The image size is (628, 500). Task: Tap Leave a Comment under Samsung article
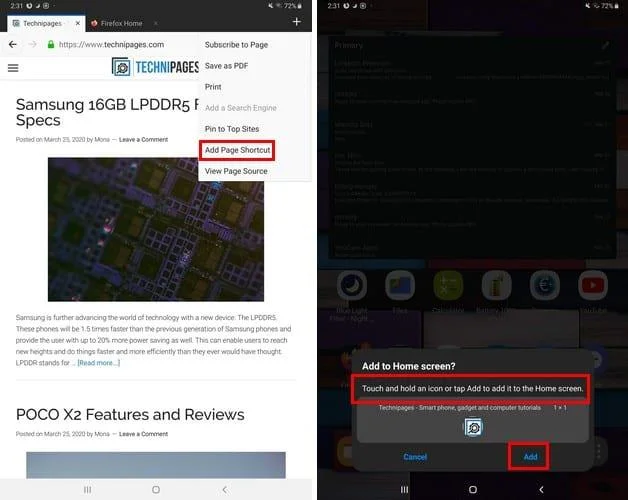(143, 139)
